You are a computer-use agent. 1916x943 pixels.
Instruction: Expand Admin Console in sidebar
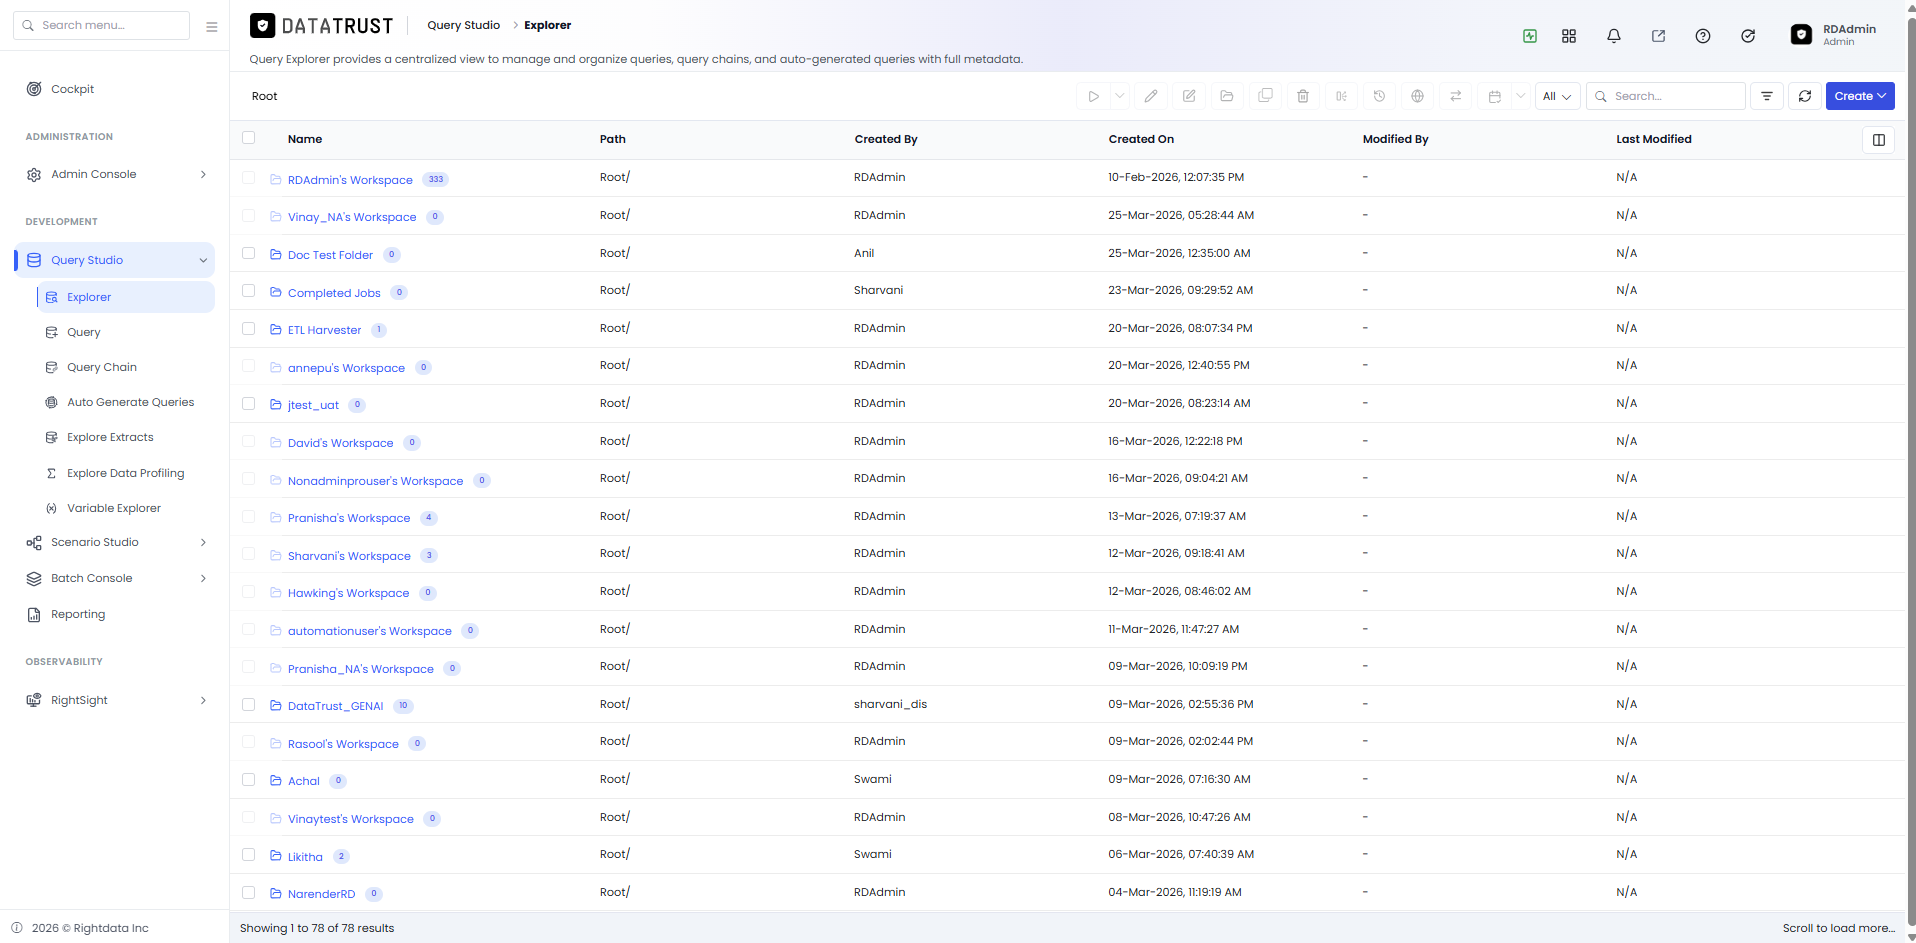tap(203, 174)
